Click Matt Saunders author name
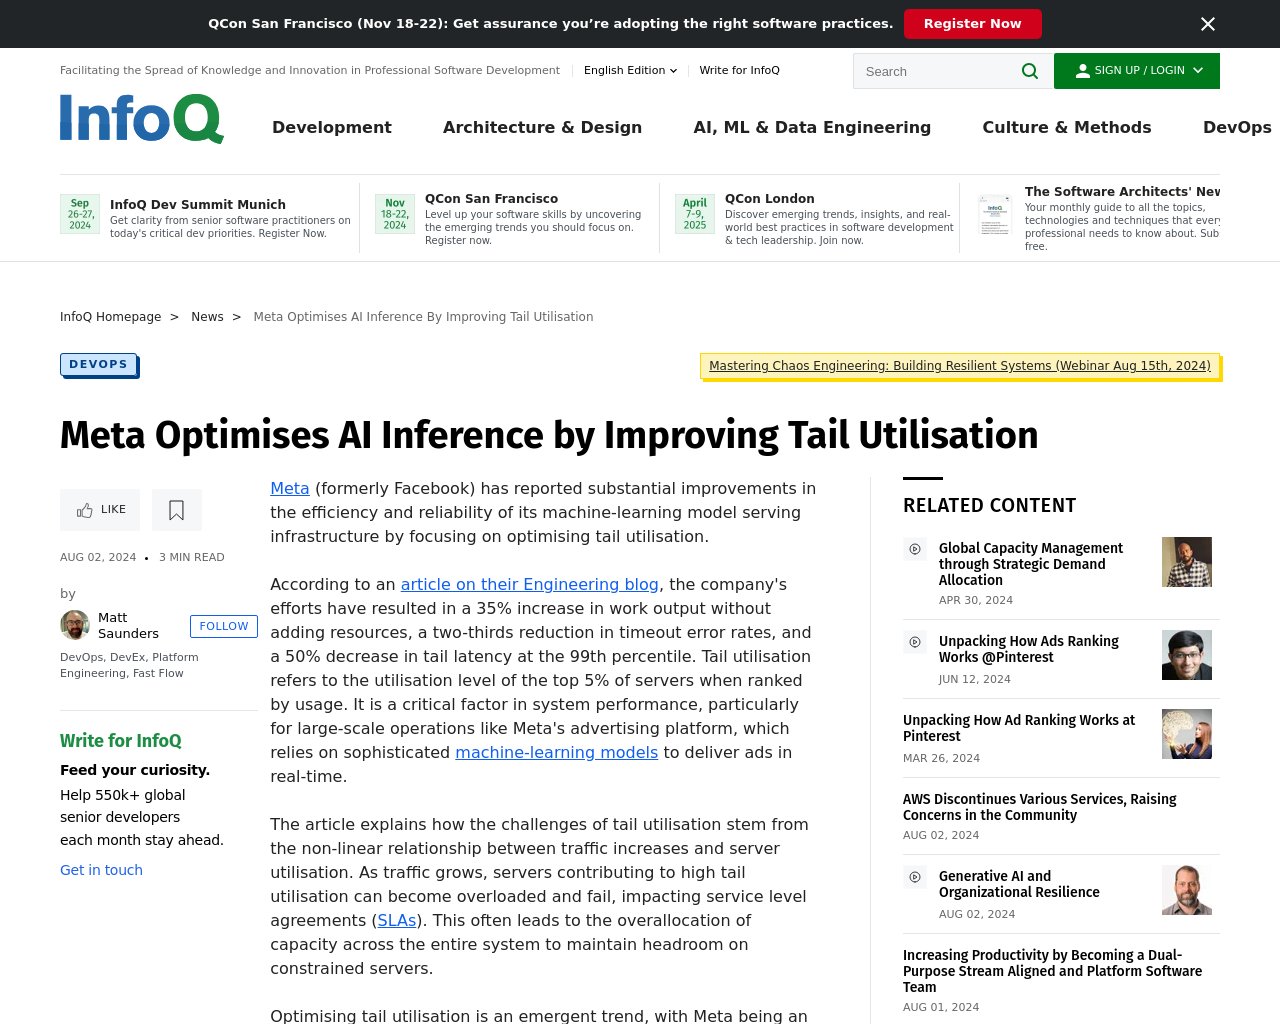The image size is (1280, 1024). pyautogui.click(x=128, y=625)
